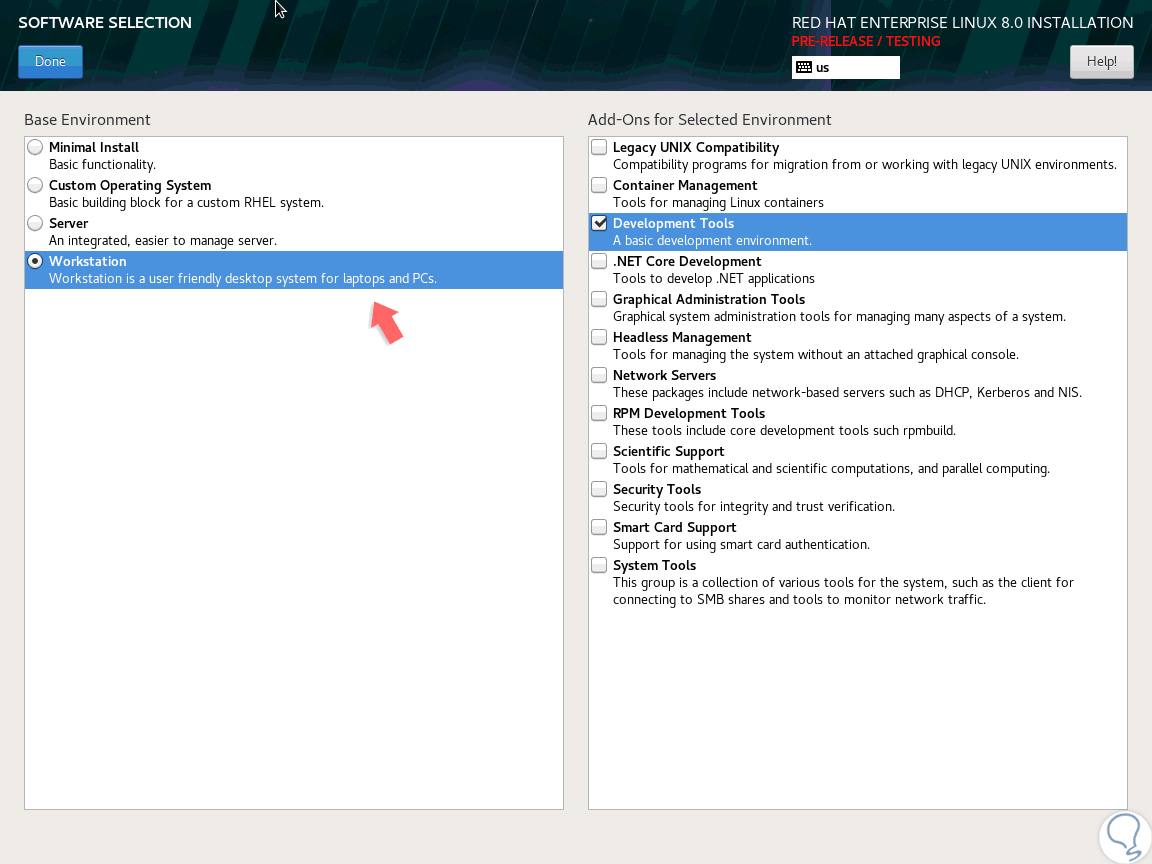Click Scientific Support description about parallel computing
This screenshot has height=864, width=1152.
[x=831, y=469]
